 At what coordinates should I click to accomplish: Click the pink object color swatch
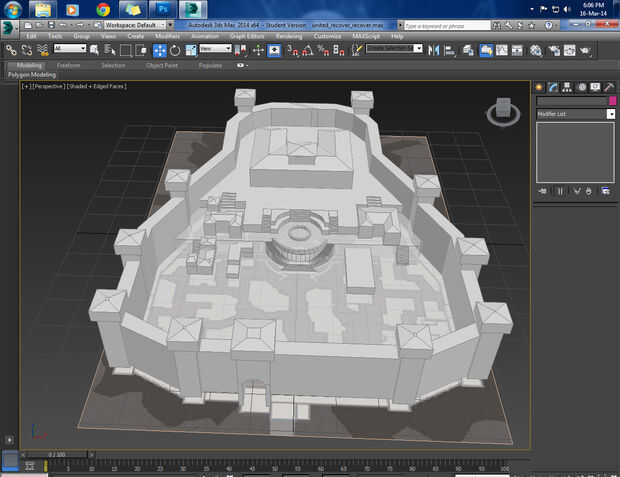pos(612,101)
